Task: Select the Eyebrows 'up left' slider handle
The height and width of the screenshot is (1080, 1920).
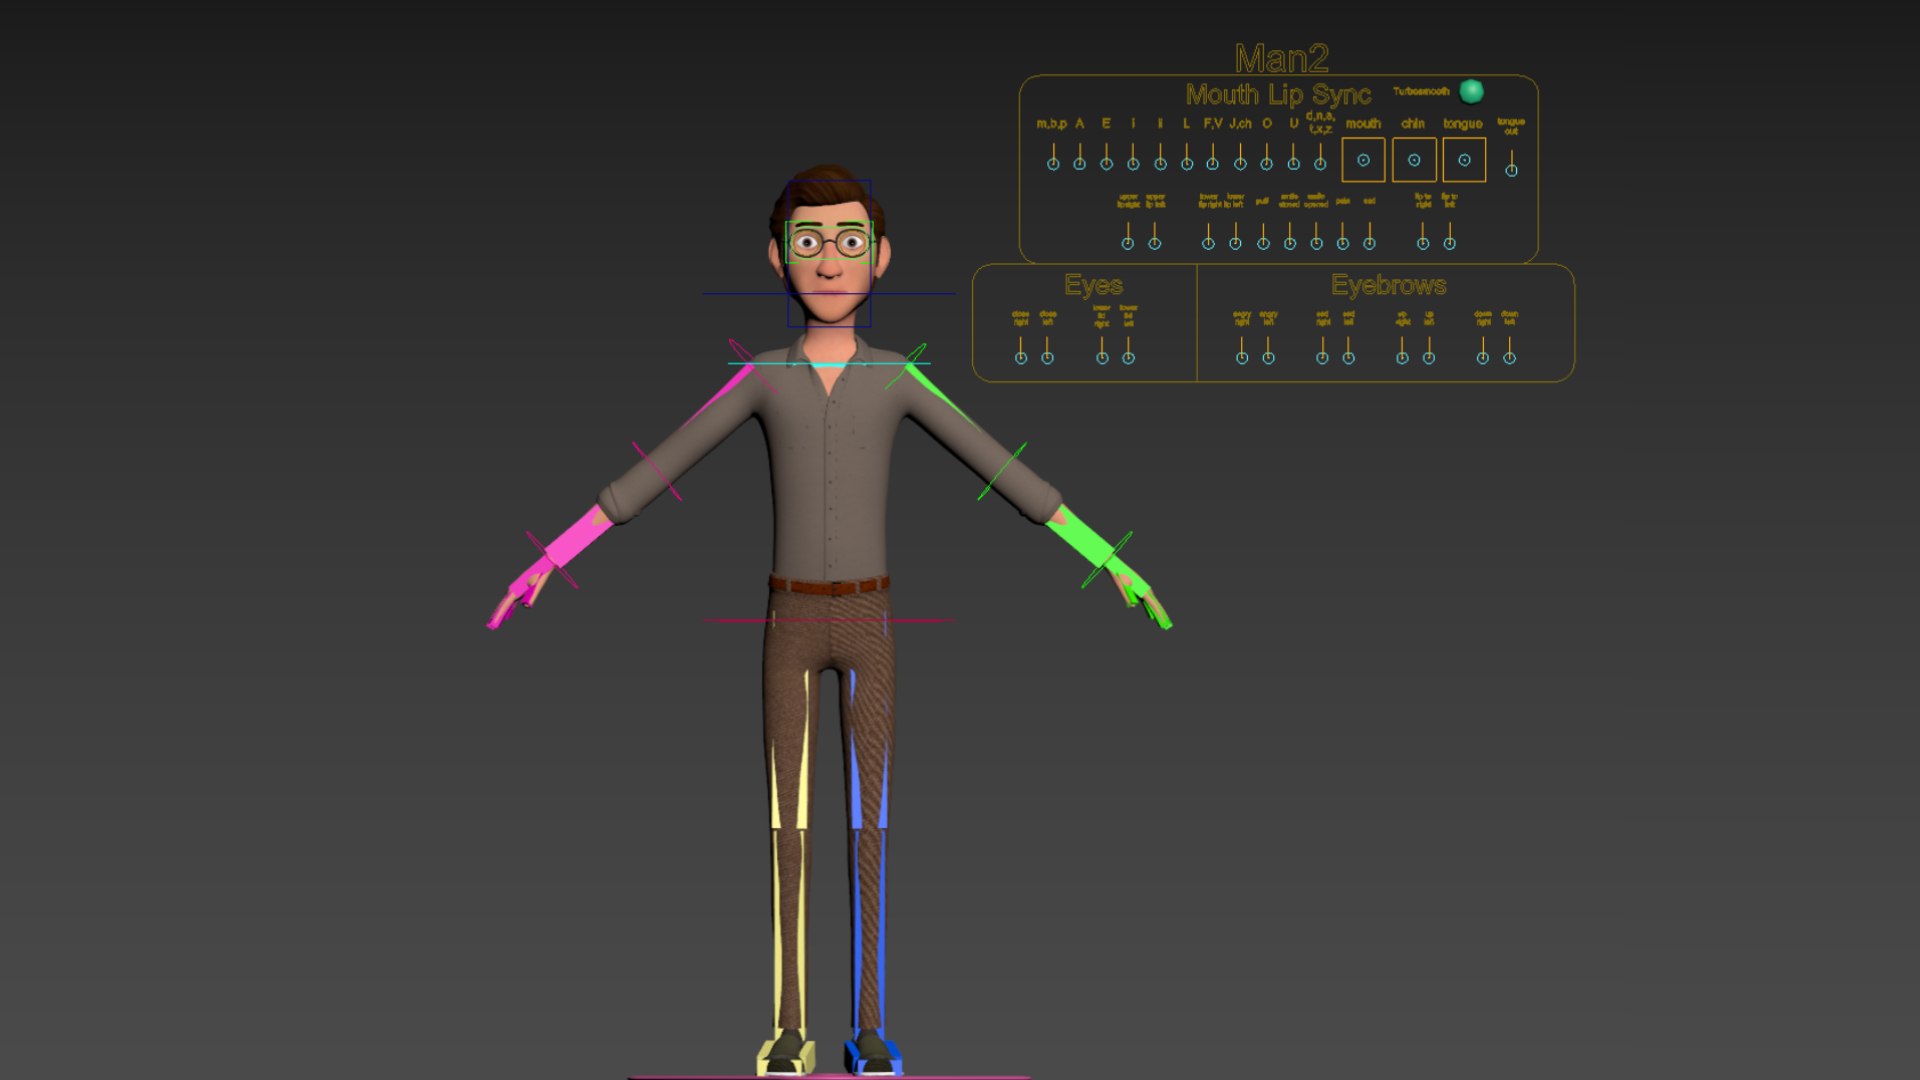Action: click(x=1429, y=358)
